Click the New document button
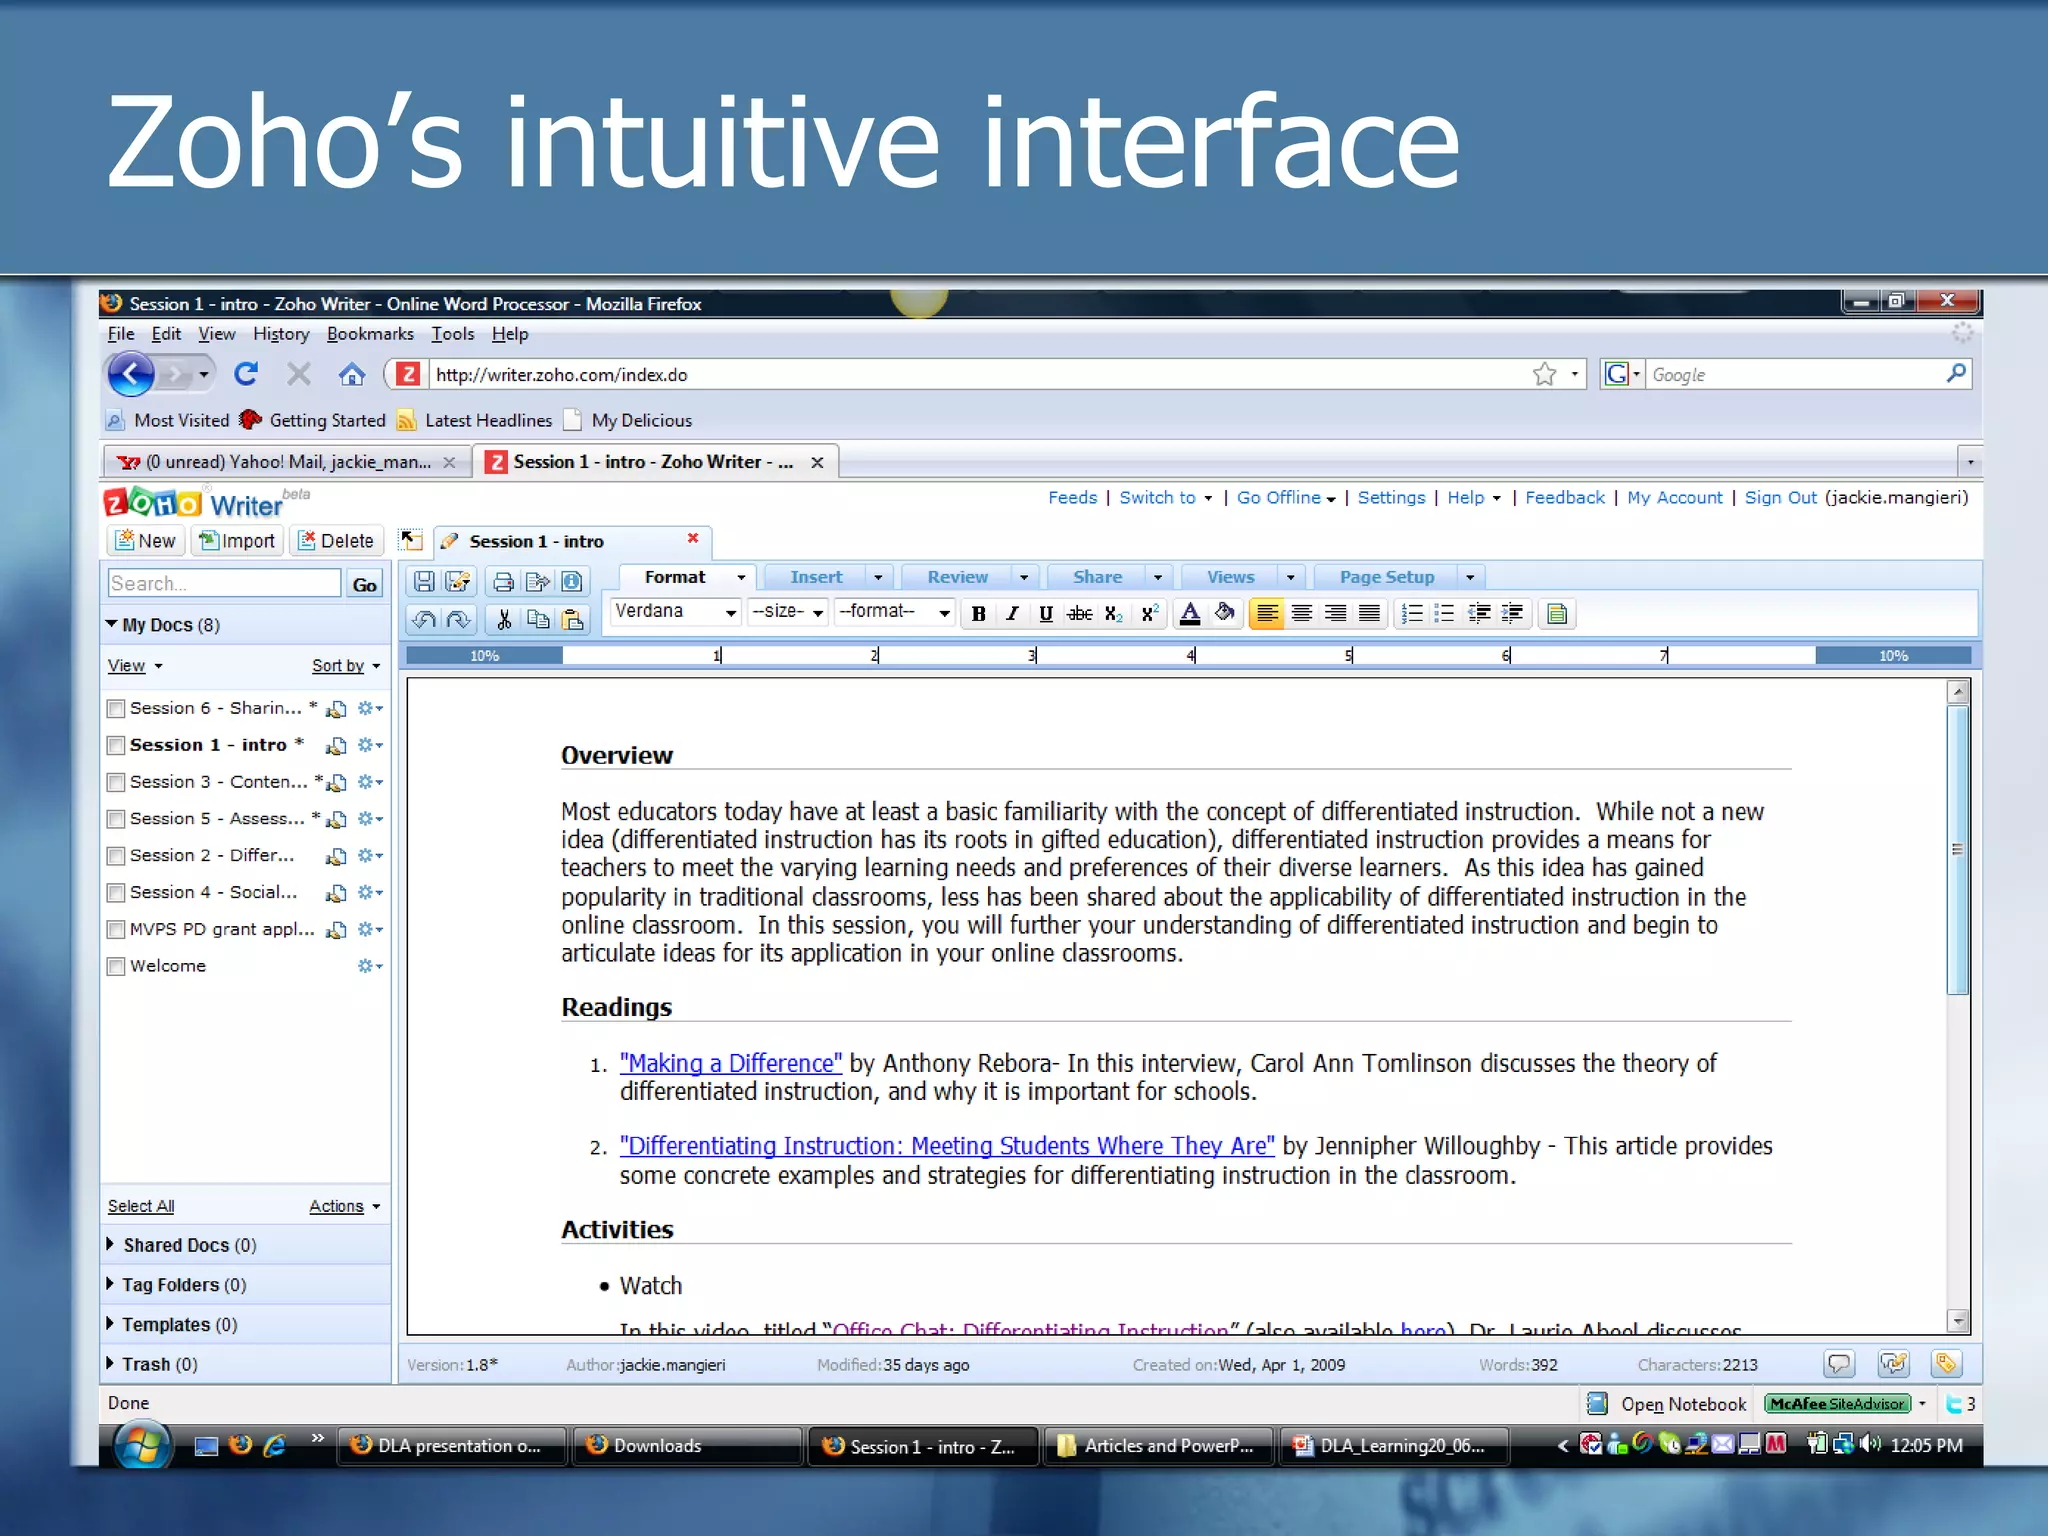2048x1536 pixels. (146, 541)
